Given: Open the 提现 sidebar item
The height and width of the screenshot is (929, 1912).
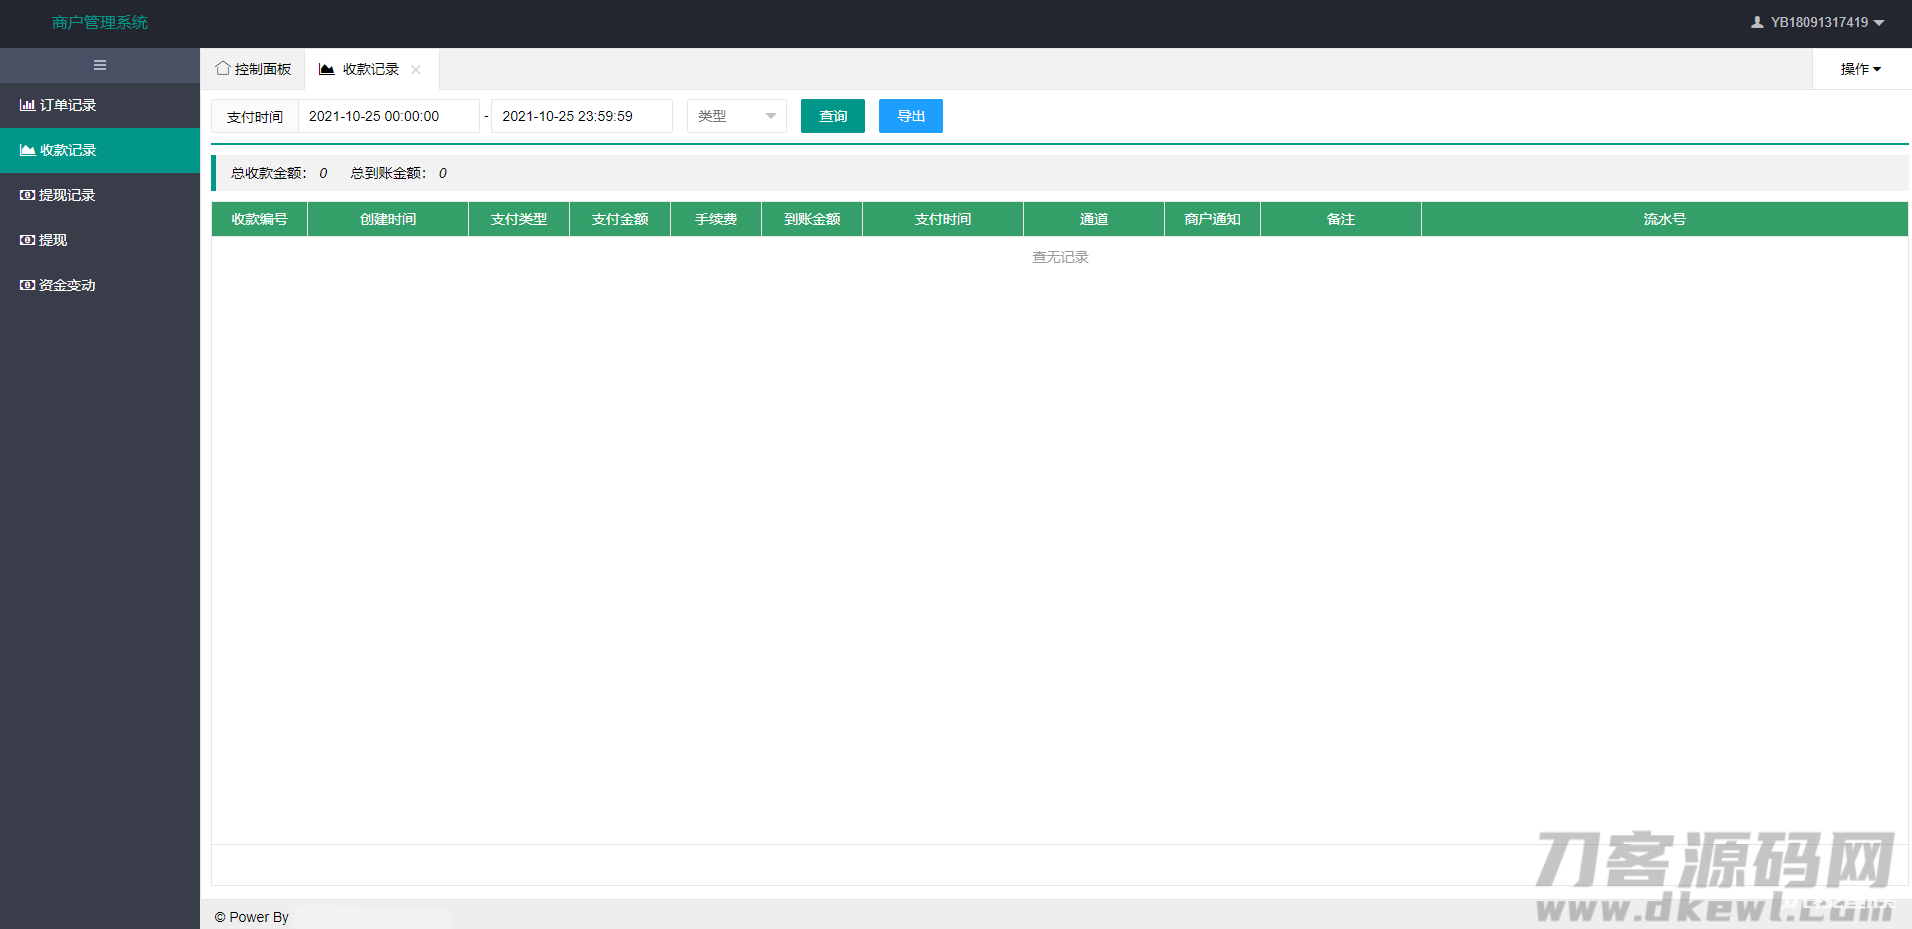Looking at the screenshot, I should (x=100, y=240).
